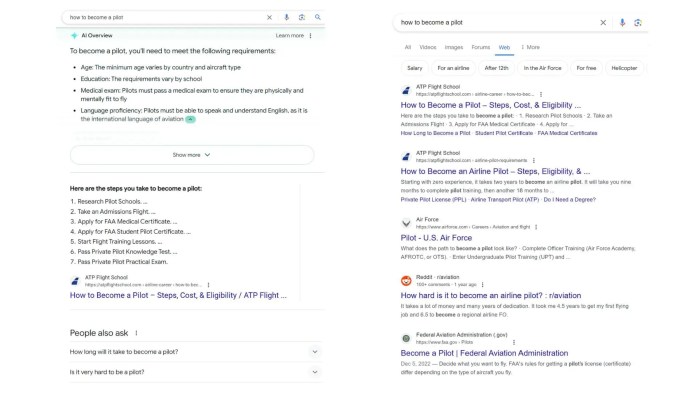The image size is (700, 393).
Task: Click the Reddit favicon in results
Action: (406, 280)
